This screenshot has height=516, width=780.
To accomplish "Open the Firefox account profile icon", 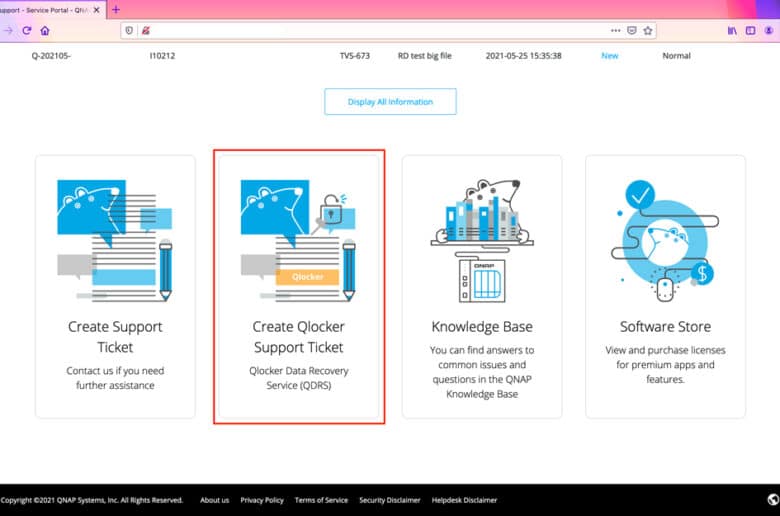I will point(769,30).
